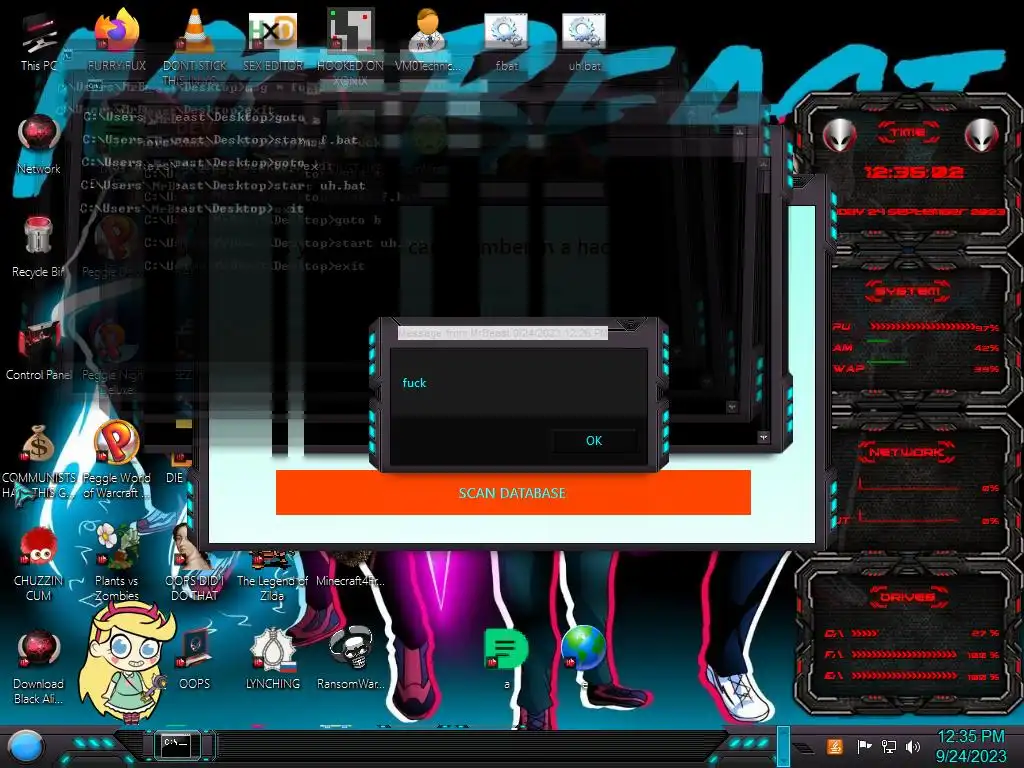Click the CPU usage bar in SYSTEM gadget
Image resolution: width=1024 pixels, height=768 pixels.
tap(923, 326)
